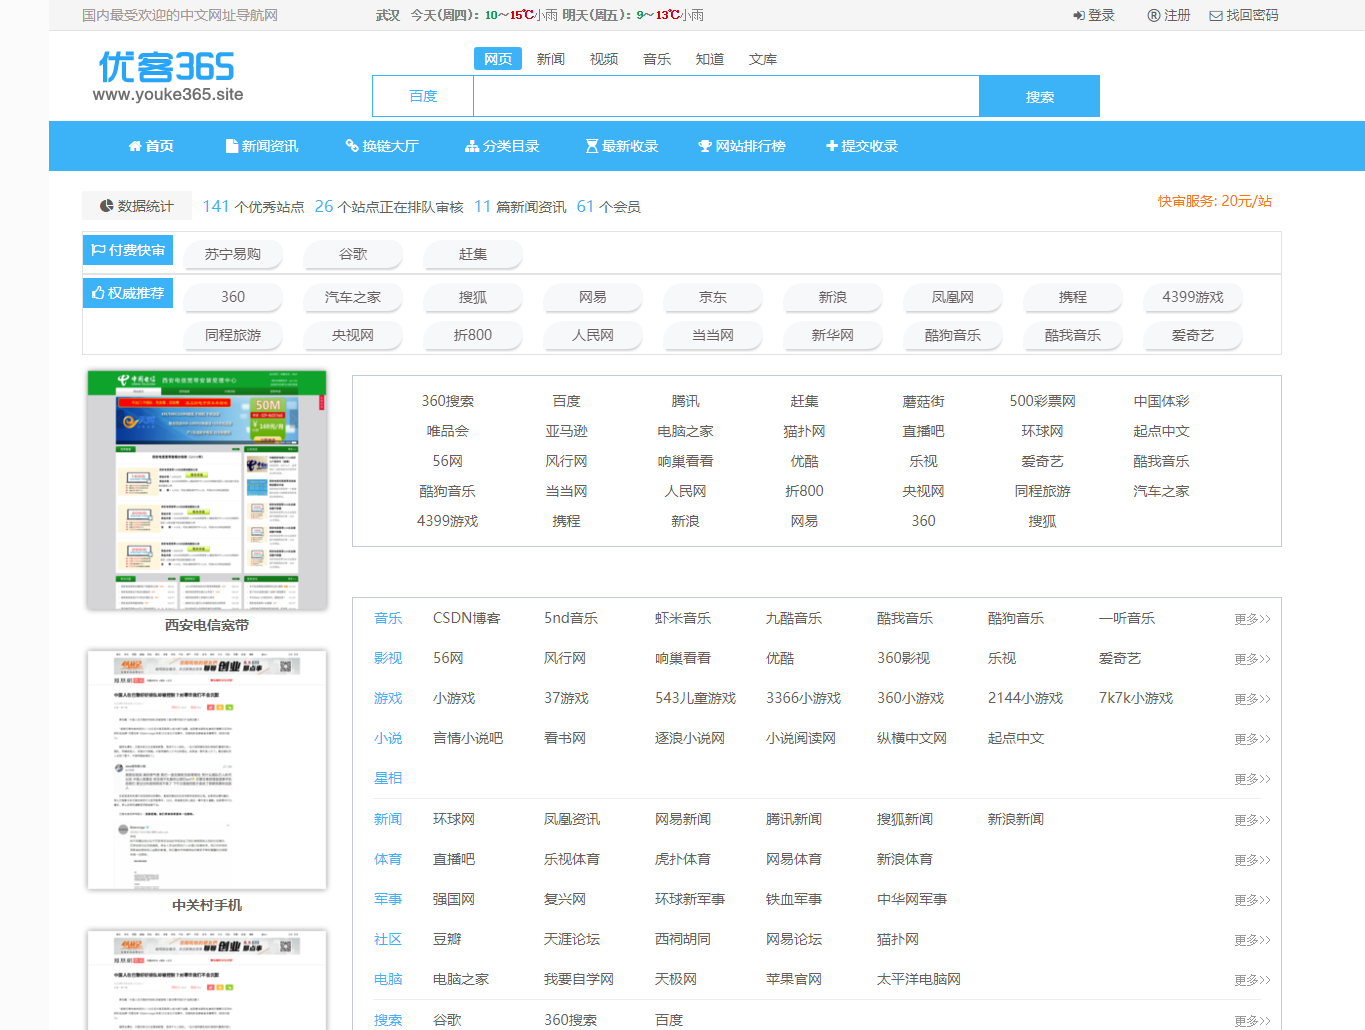Click 国内最受欢迎的中文网址导航网 header text
This screenshot has width=1365, height=1030.
click(x=180, y=15)
